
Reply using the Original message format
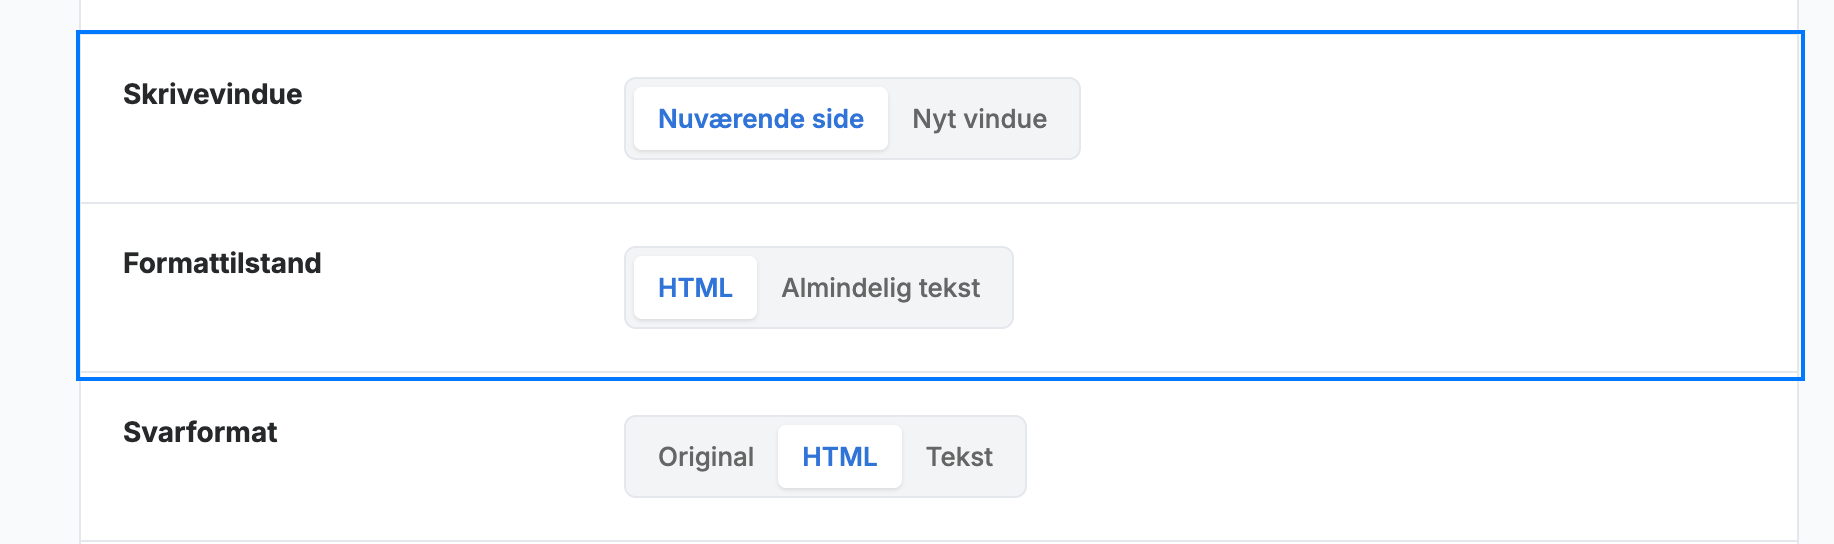pos(706,457)
